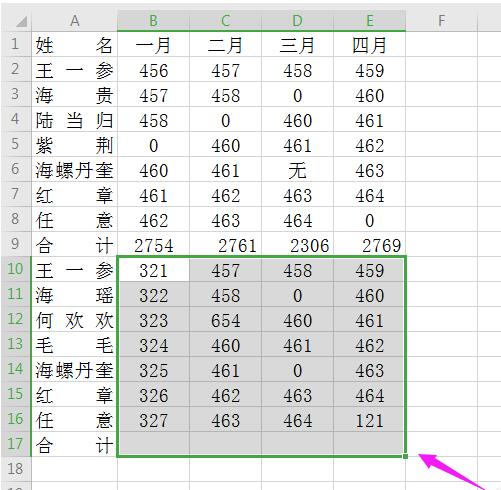Click cell with 无 in row 6

(x=297, y=170)
